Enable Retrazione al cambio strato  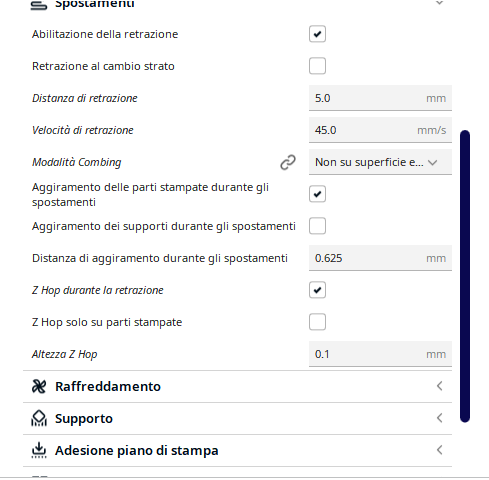coord(317,66)
